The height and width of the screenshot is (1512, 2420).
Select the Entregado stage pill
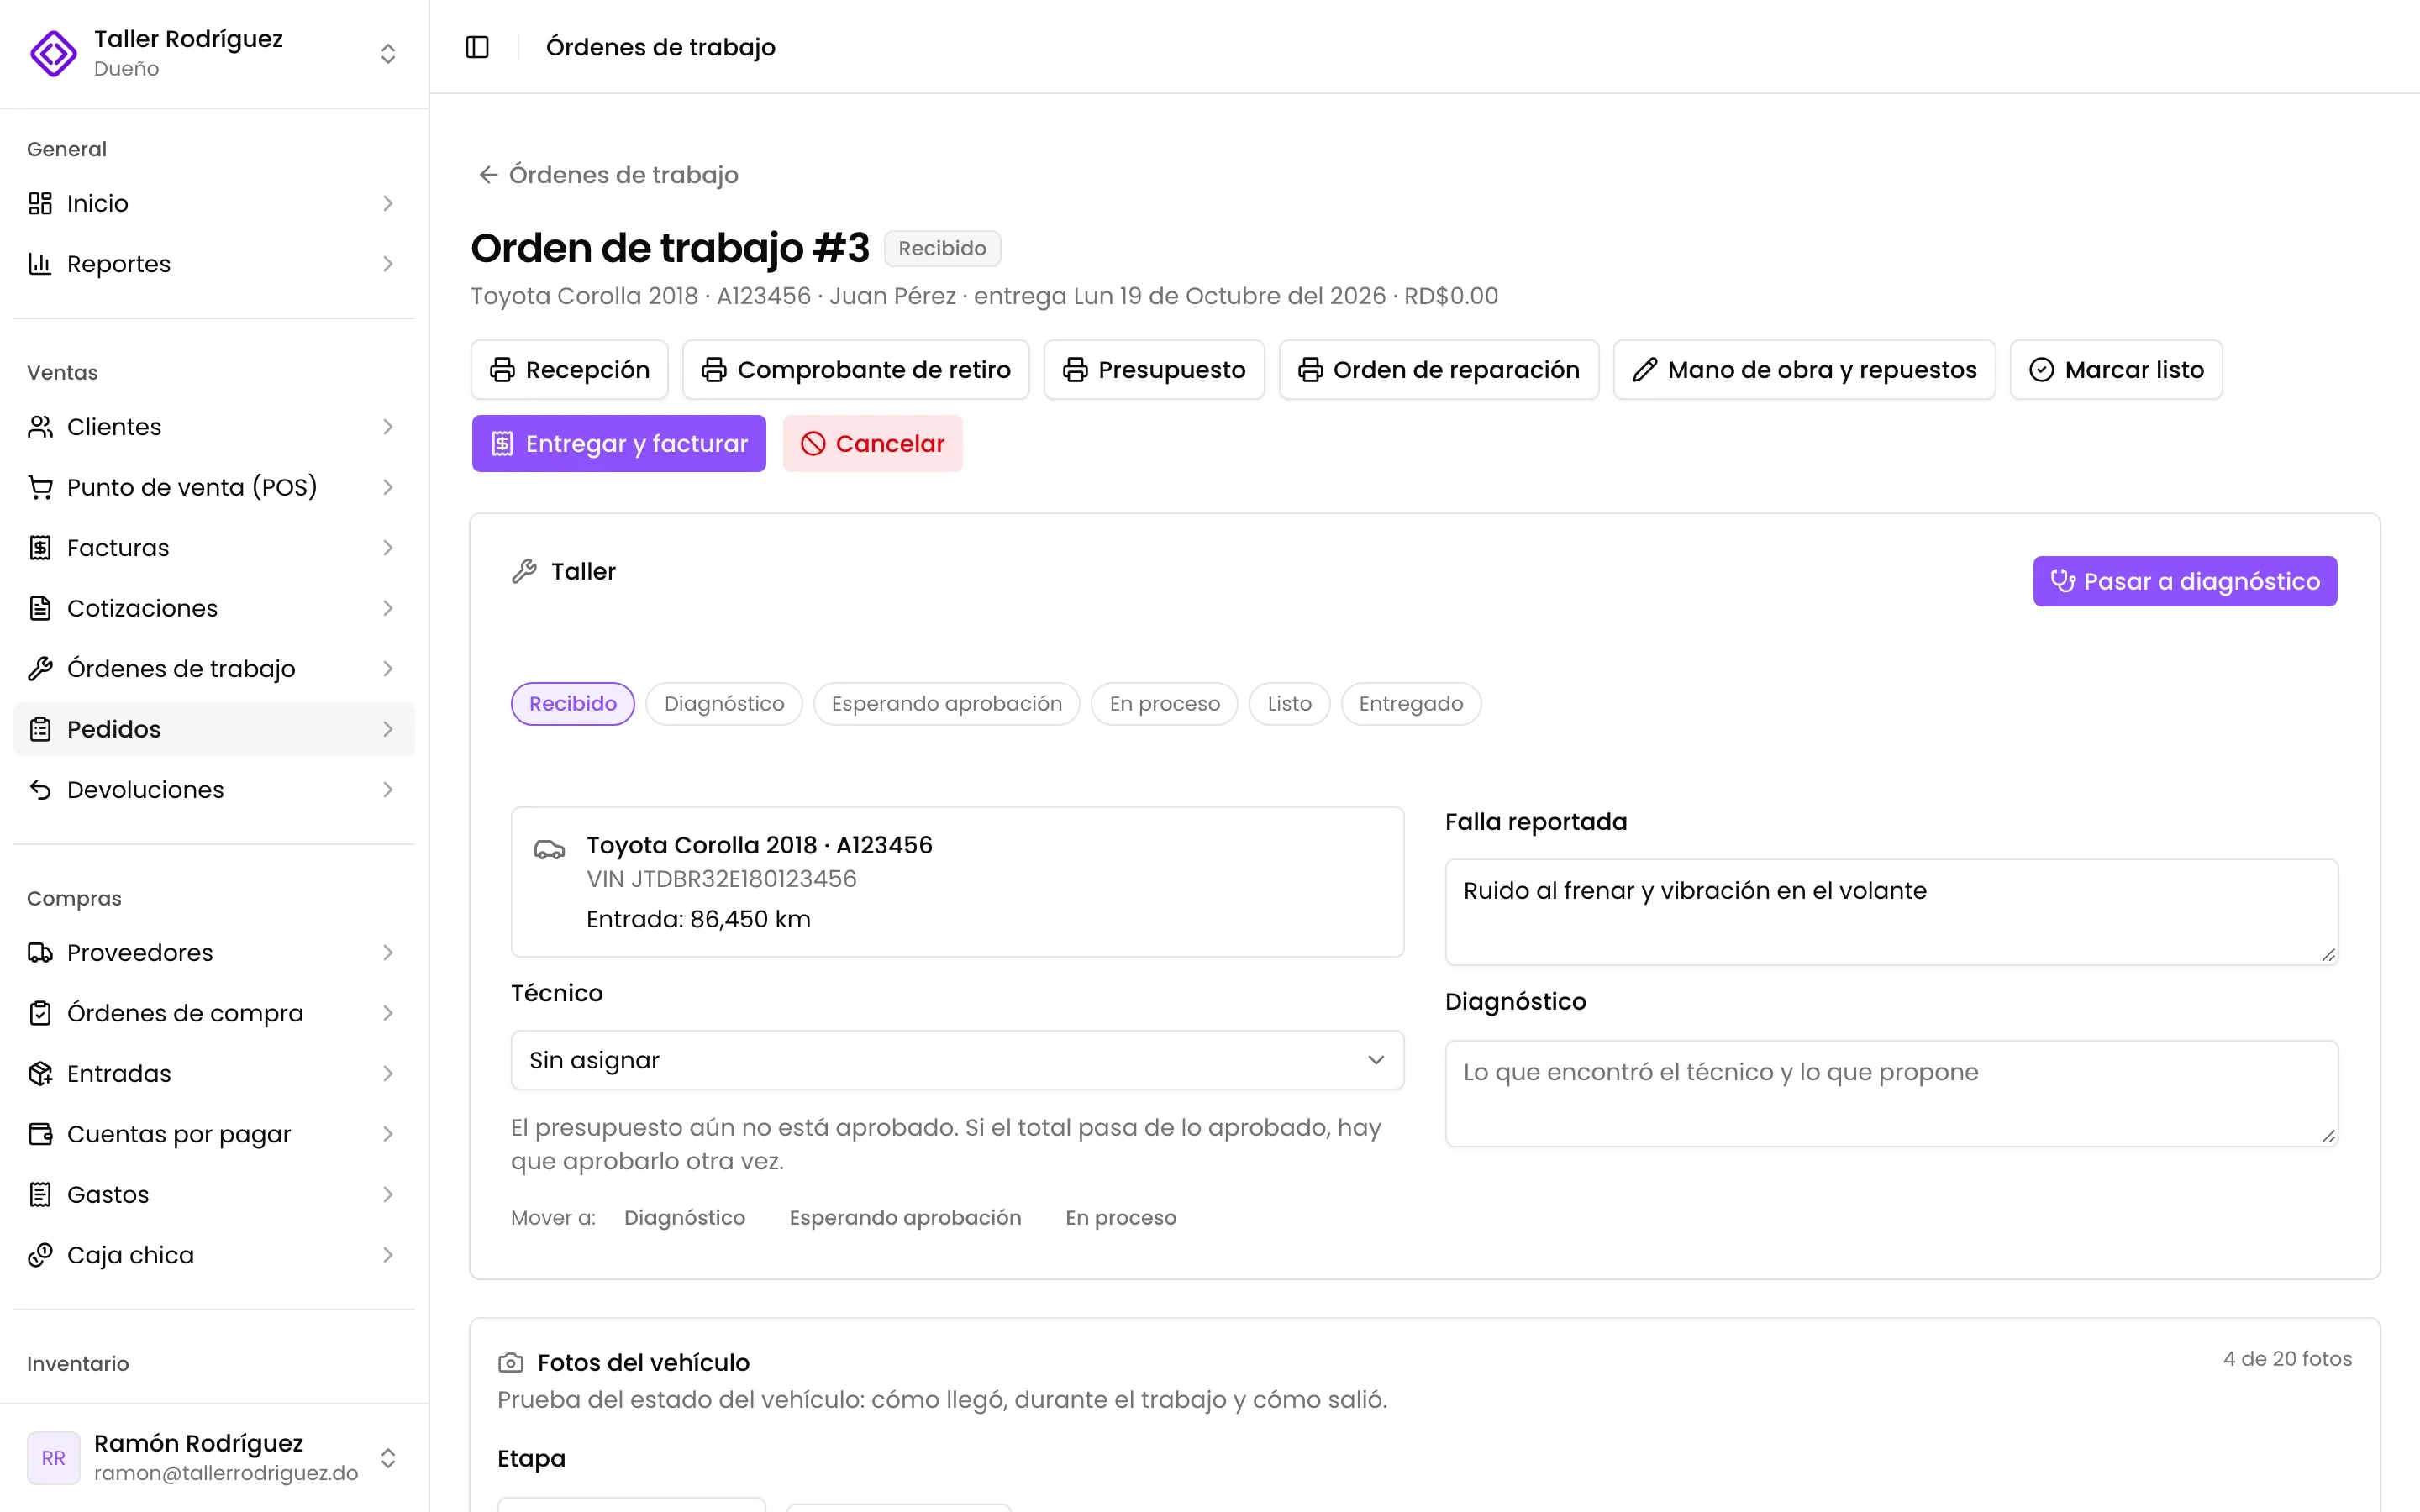(1411, 704)
